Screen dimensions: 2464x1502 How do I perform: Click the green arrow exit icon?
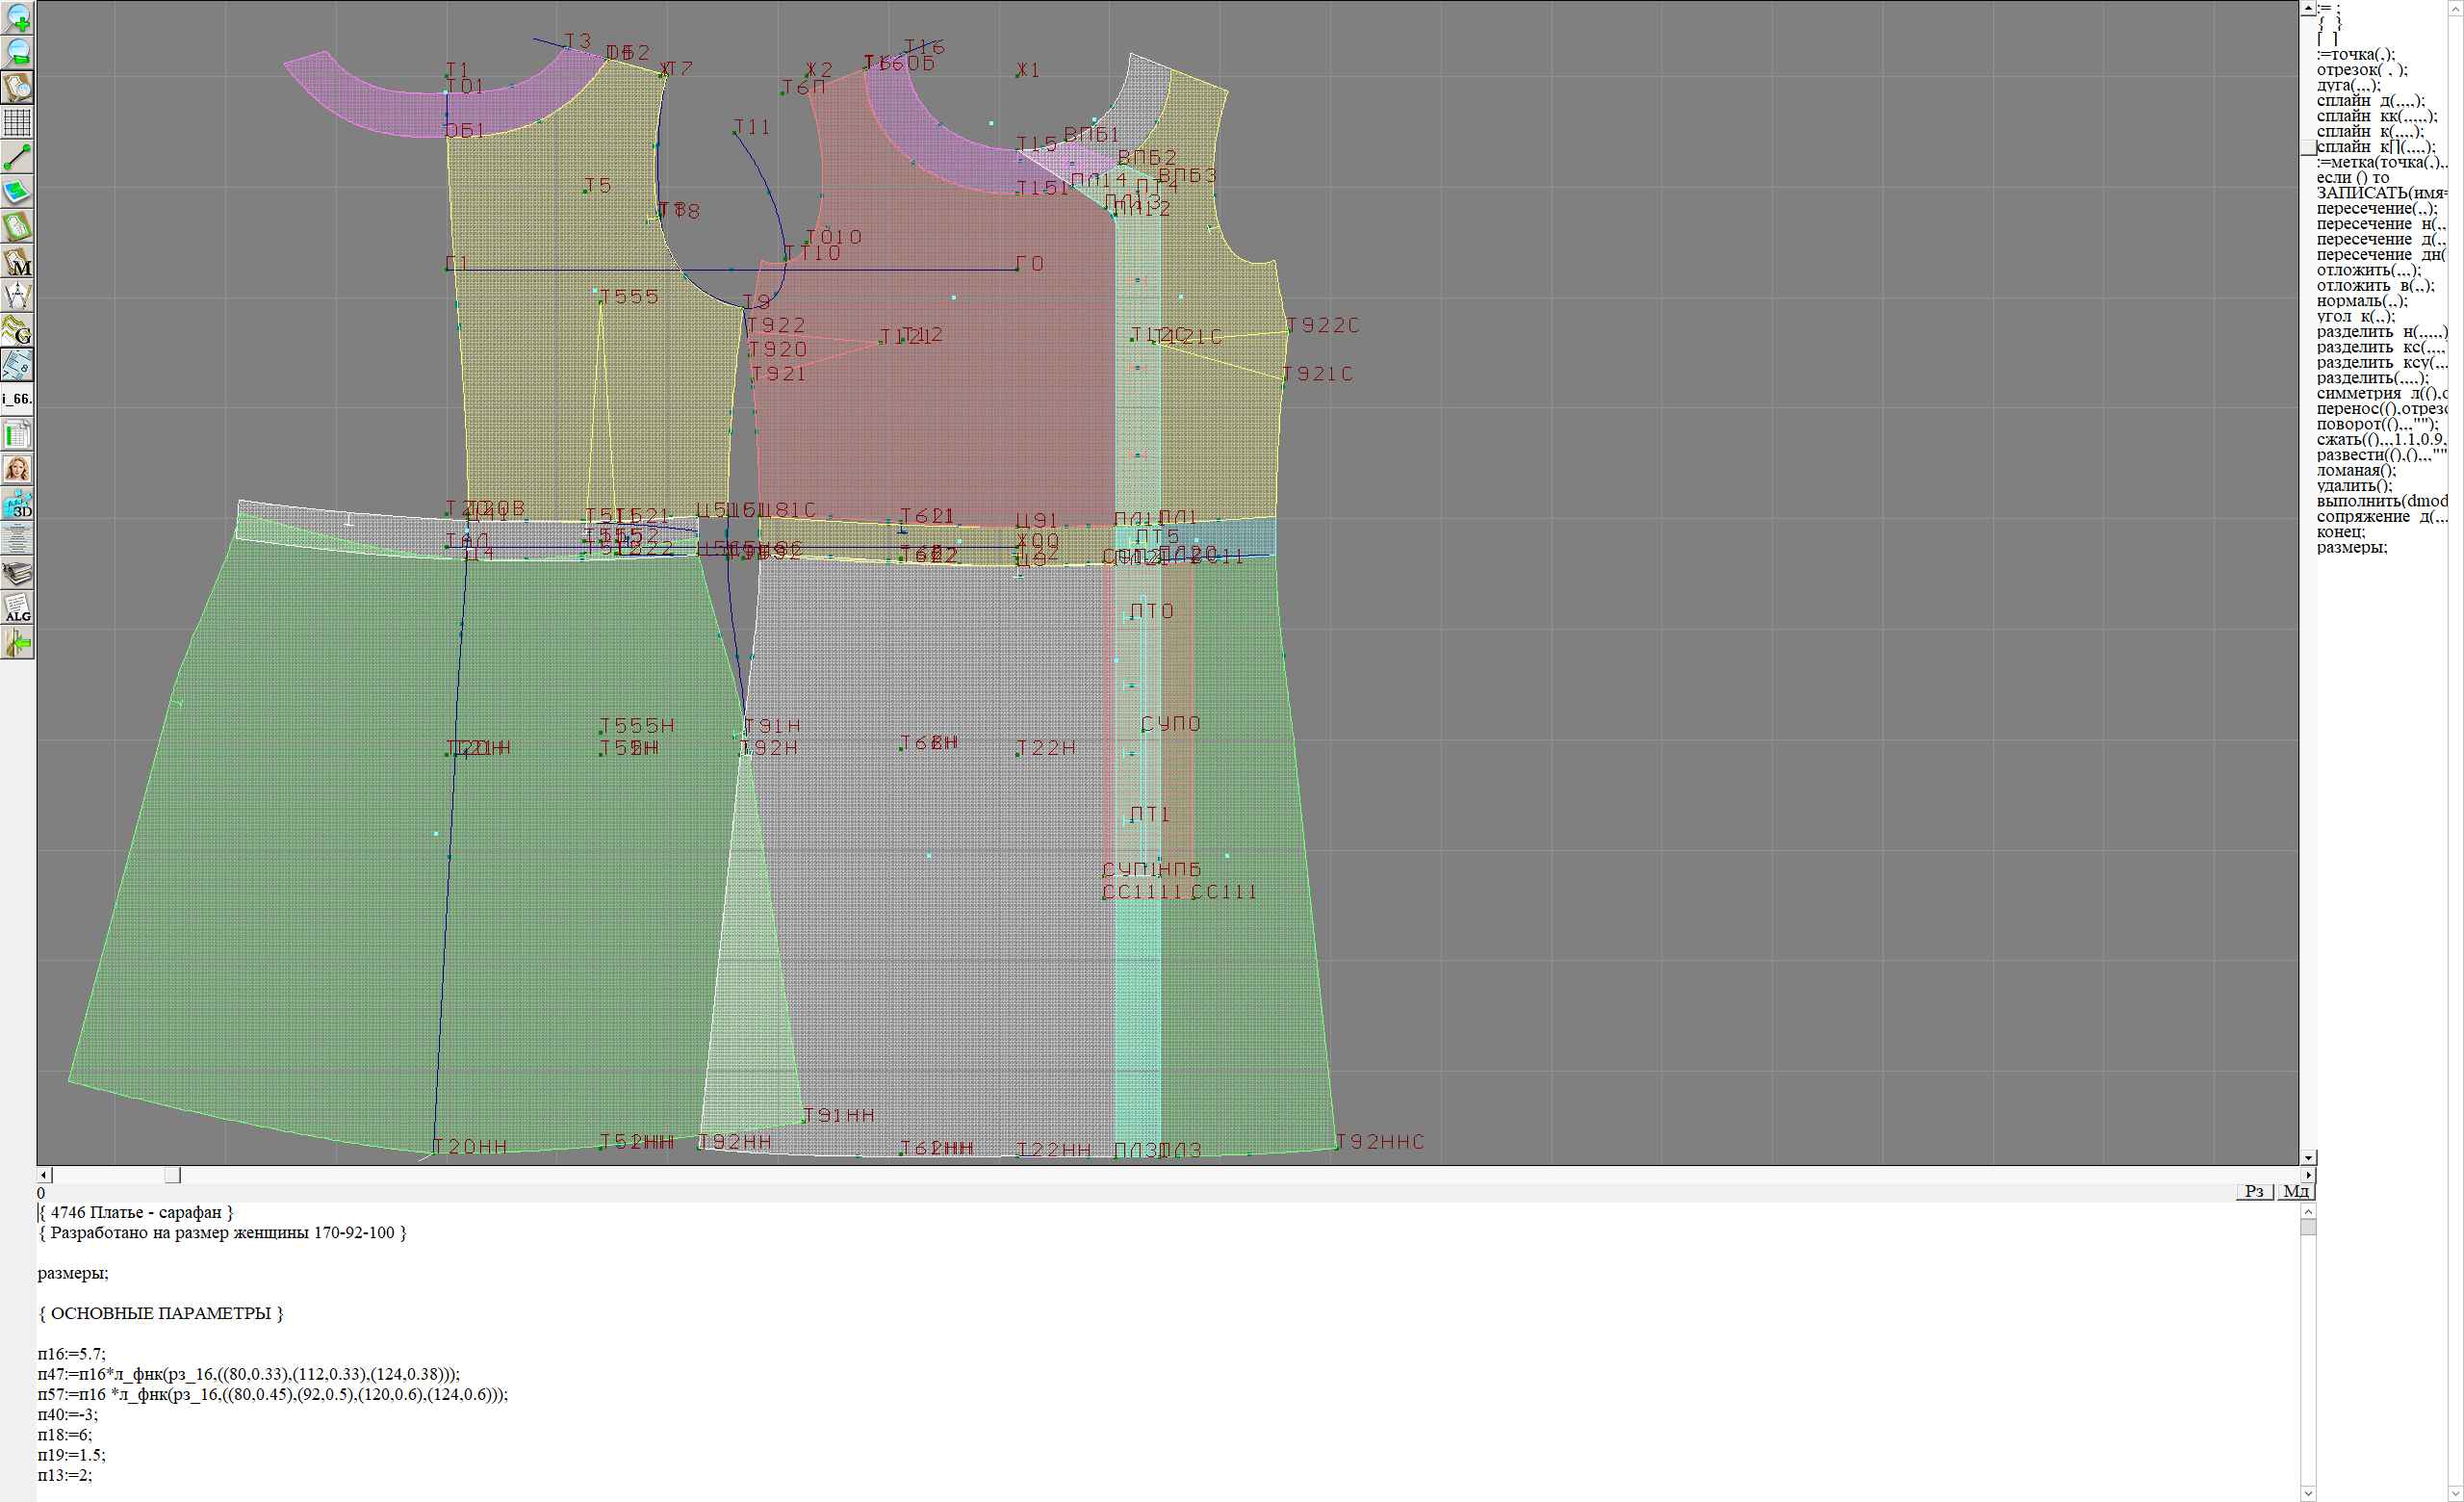(17, 643)
